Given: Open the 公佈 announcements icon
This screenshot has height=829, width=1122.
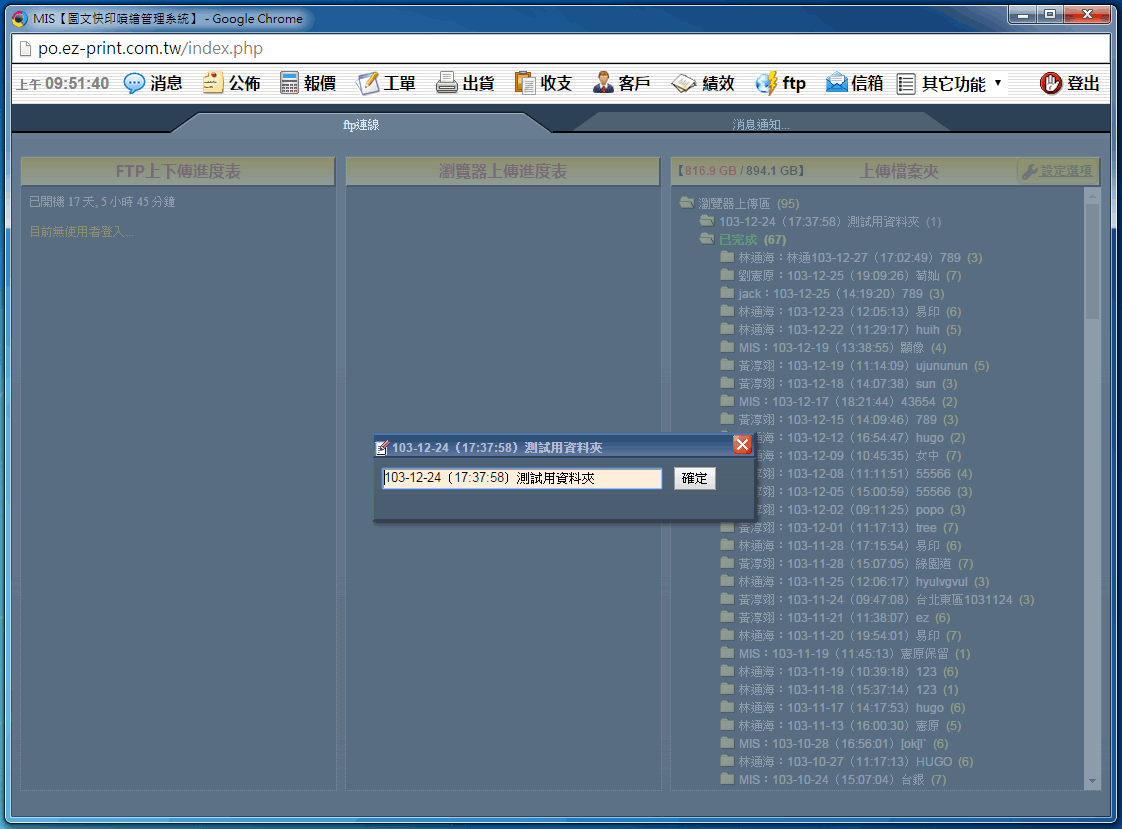Looking at the screenshot, I should click(x=213, y=84).
